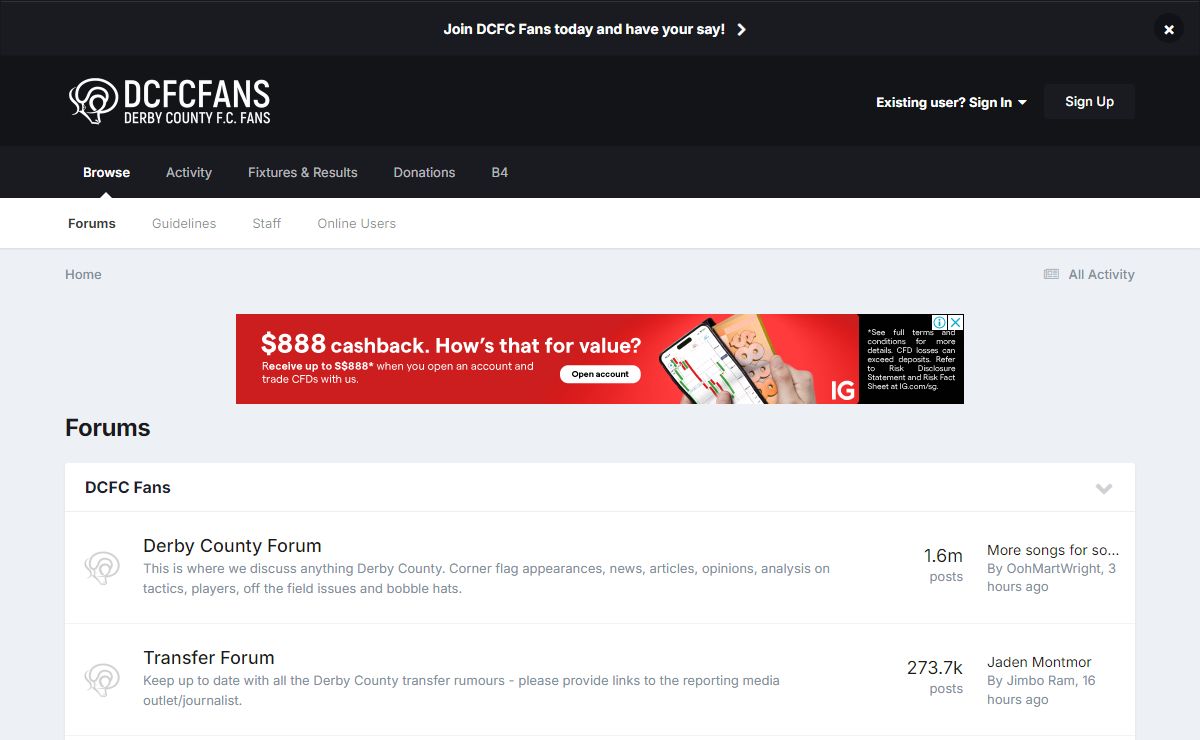The image size is (1200, 740).
Task: Click the ad disclaimer text about CFD losses
Action: click(x=911, y=359)
